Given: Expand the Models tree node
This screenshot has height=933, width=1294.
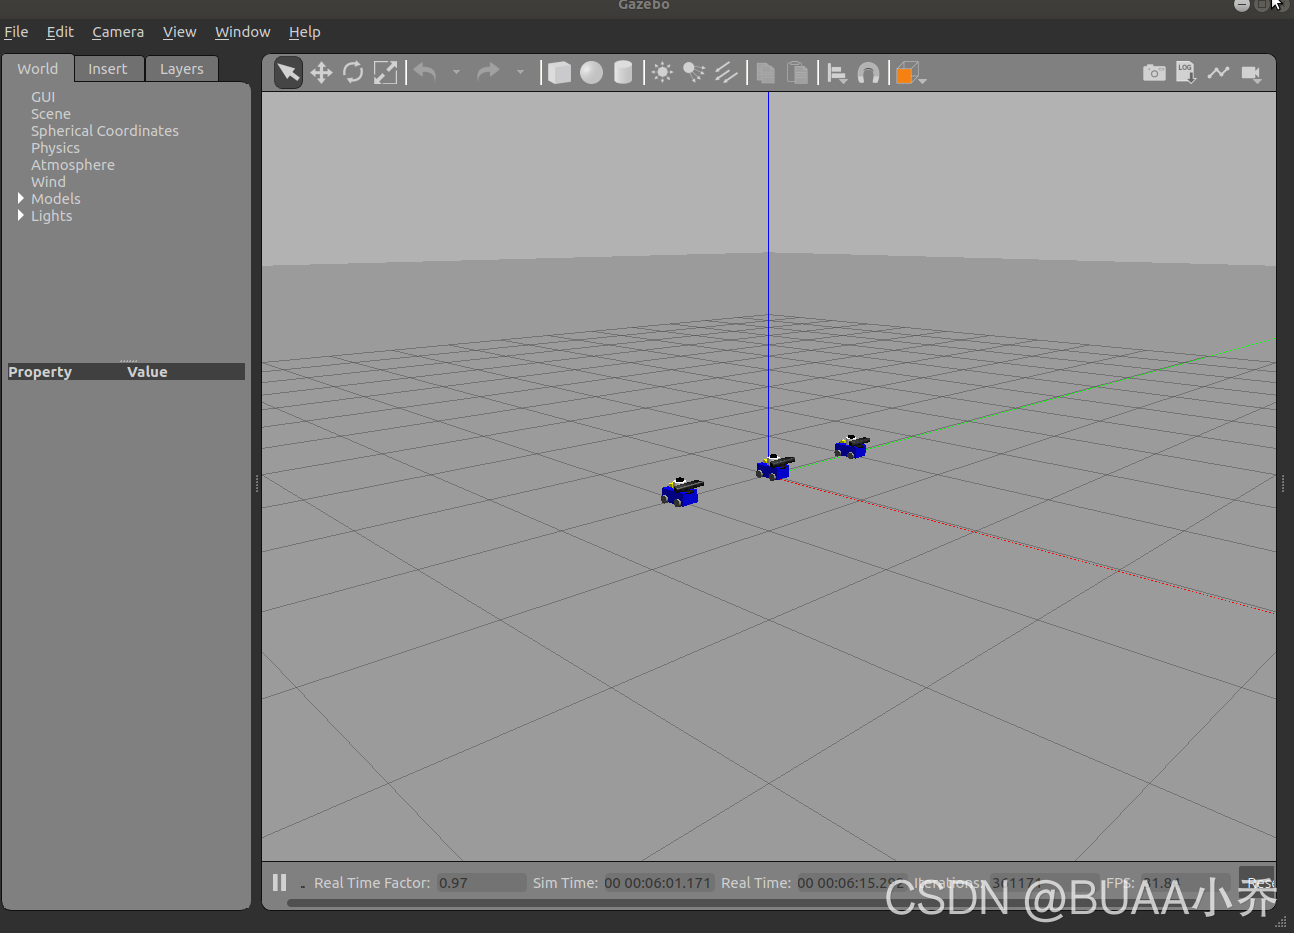Looking at the screenshot, I should pyautogui.click(x=21, y=199).
